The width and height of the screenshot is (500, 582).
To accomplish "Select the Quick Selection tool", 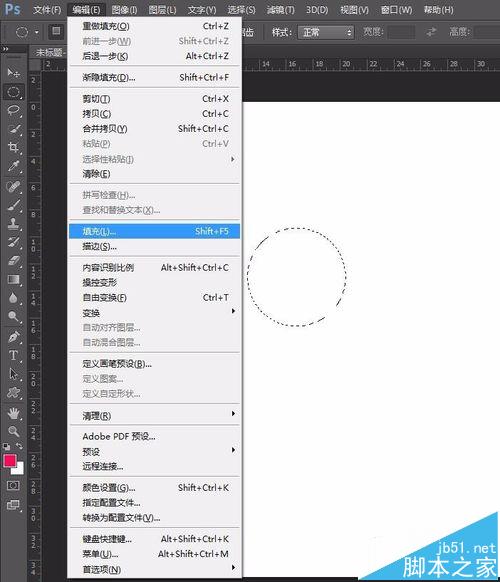I will 14,129.
